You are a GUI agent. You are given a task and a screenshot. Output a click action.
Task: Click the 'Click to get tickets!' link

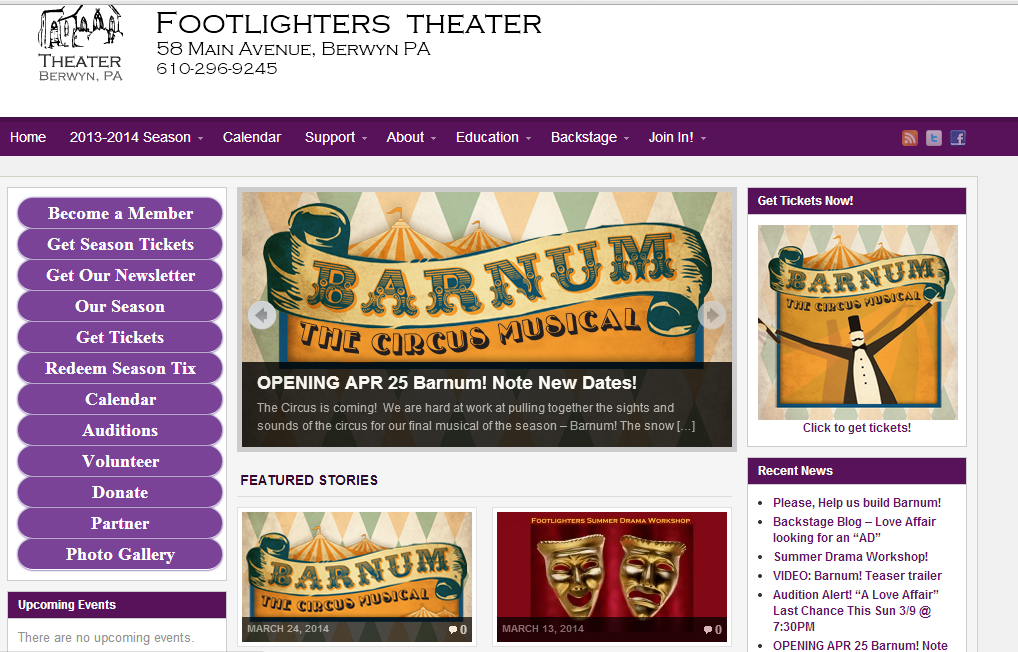click(x=856, y=428)
